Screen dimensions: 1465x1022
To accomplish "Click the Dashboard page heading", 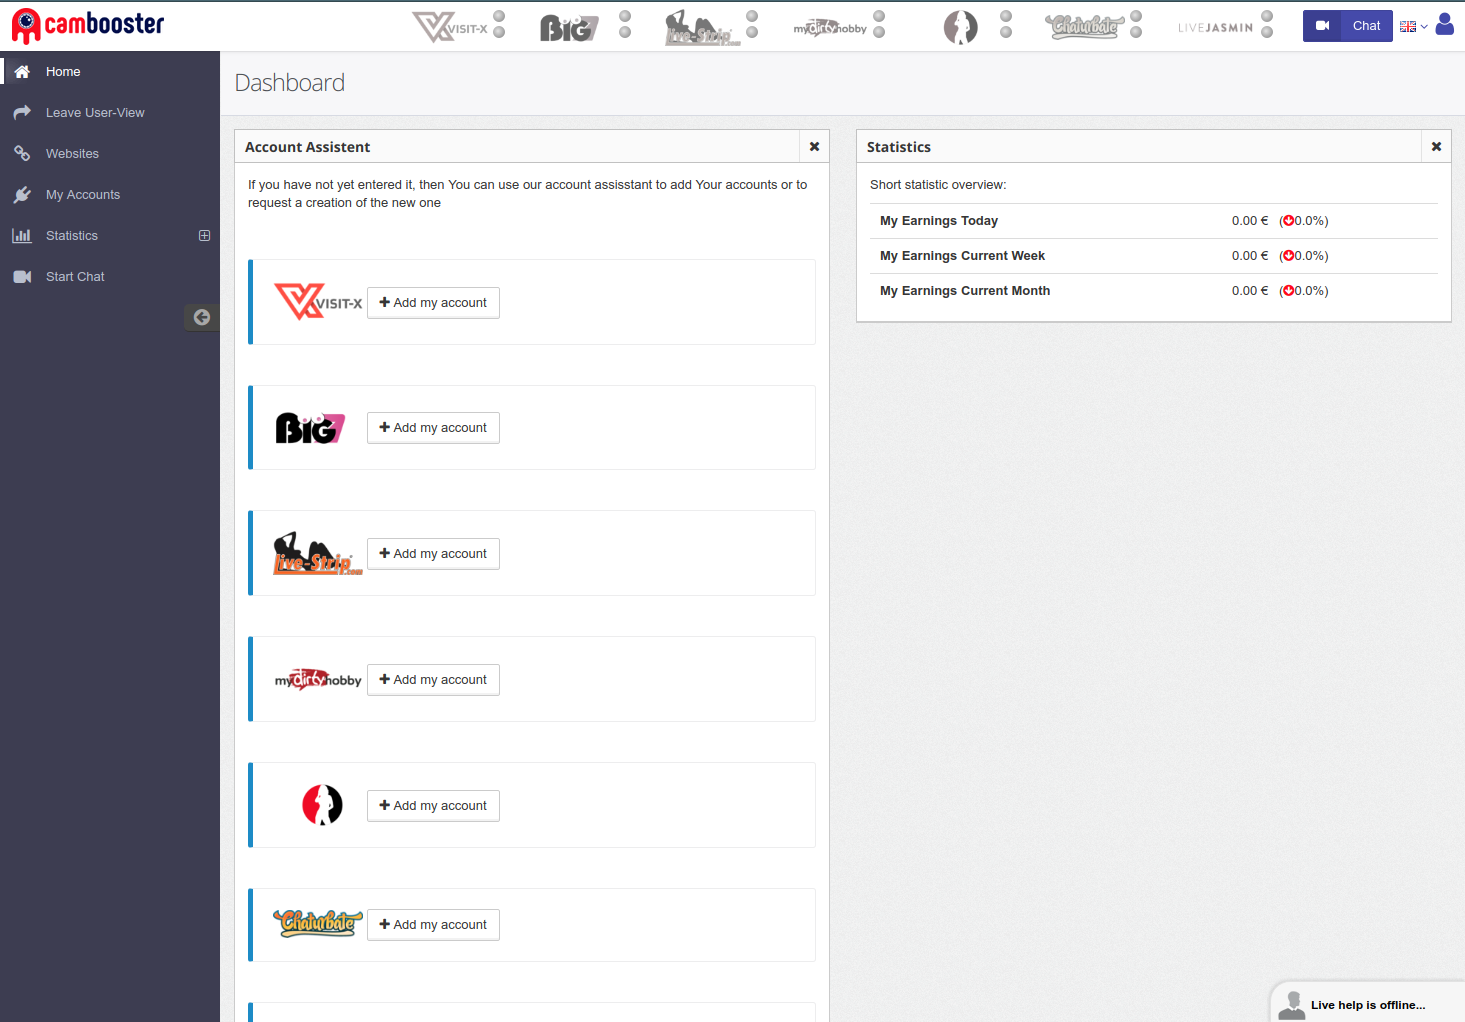I will [290, 83].
